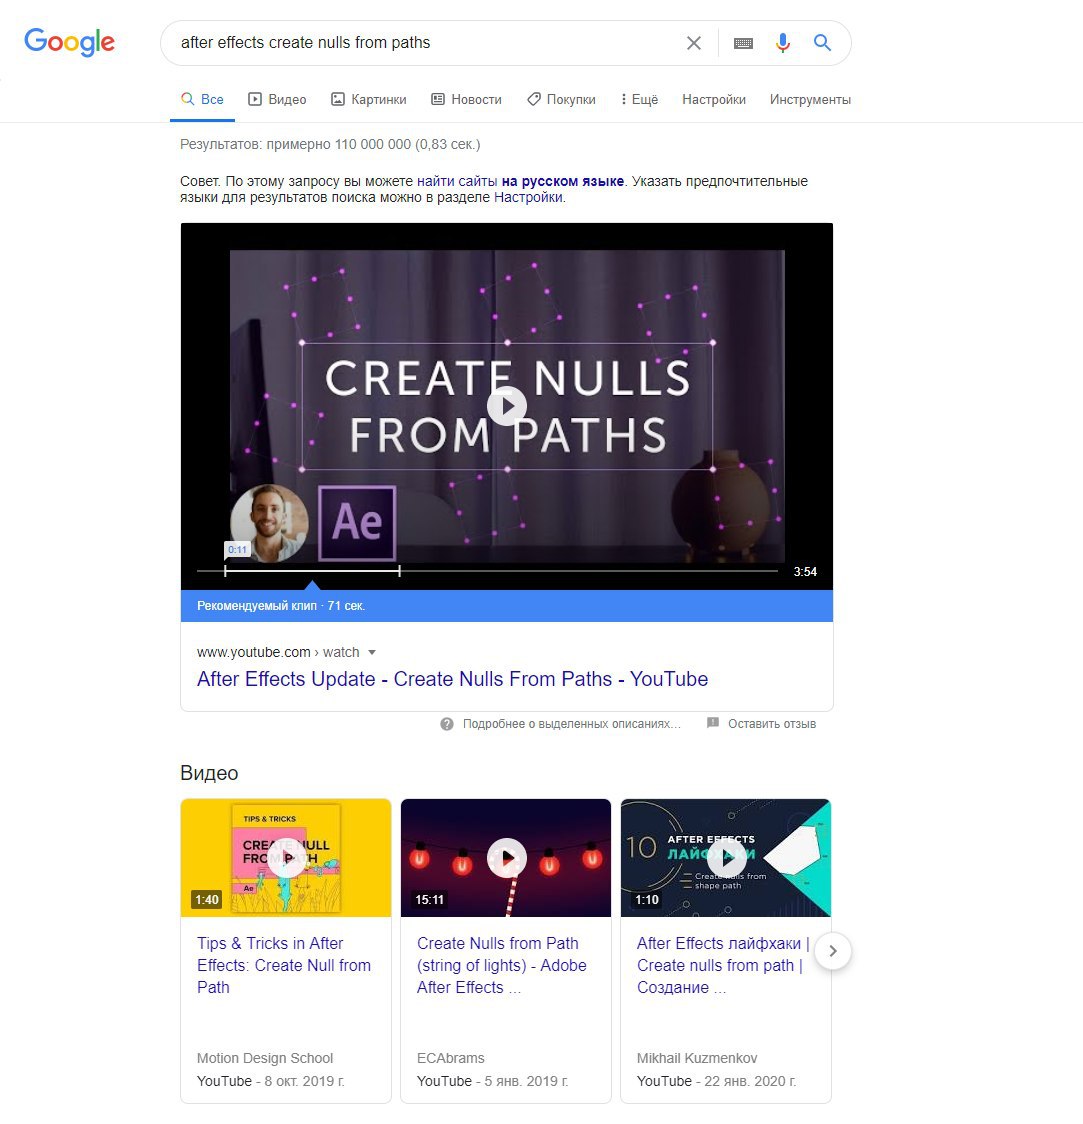Select the Все tab
The width and height of the screenshot is (1083, 1124).
[202, 100]
